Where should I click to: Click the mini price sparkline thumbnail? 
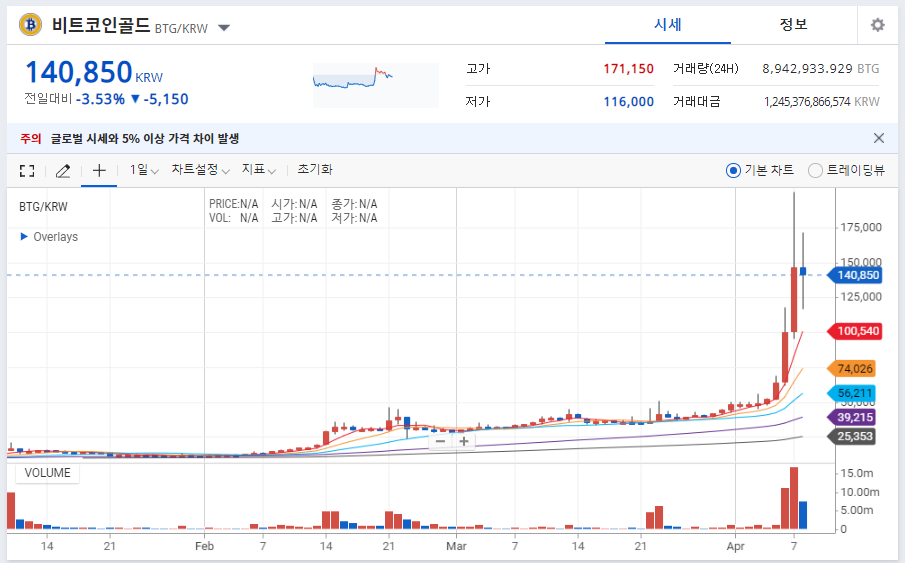pyautogui.click(x=376, y=85)
